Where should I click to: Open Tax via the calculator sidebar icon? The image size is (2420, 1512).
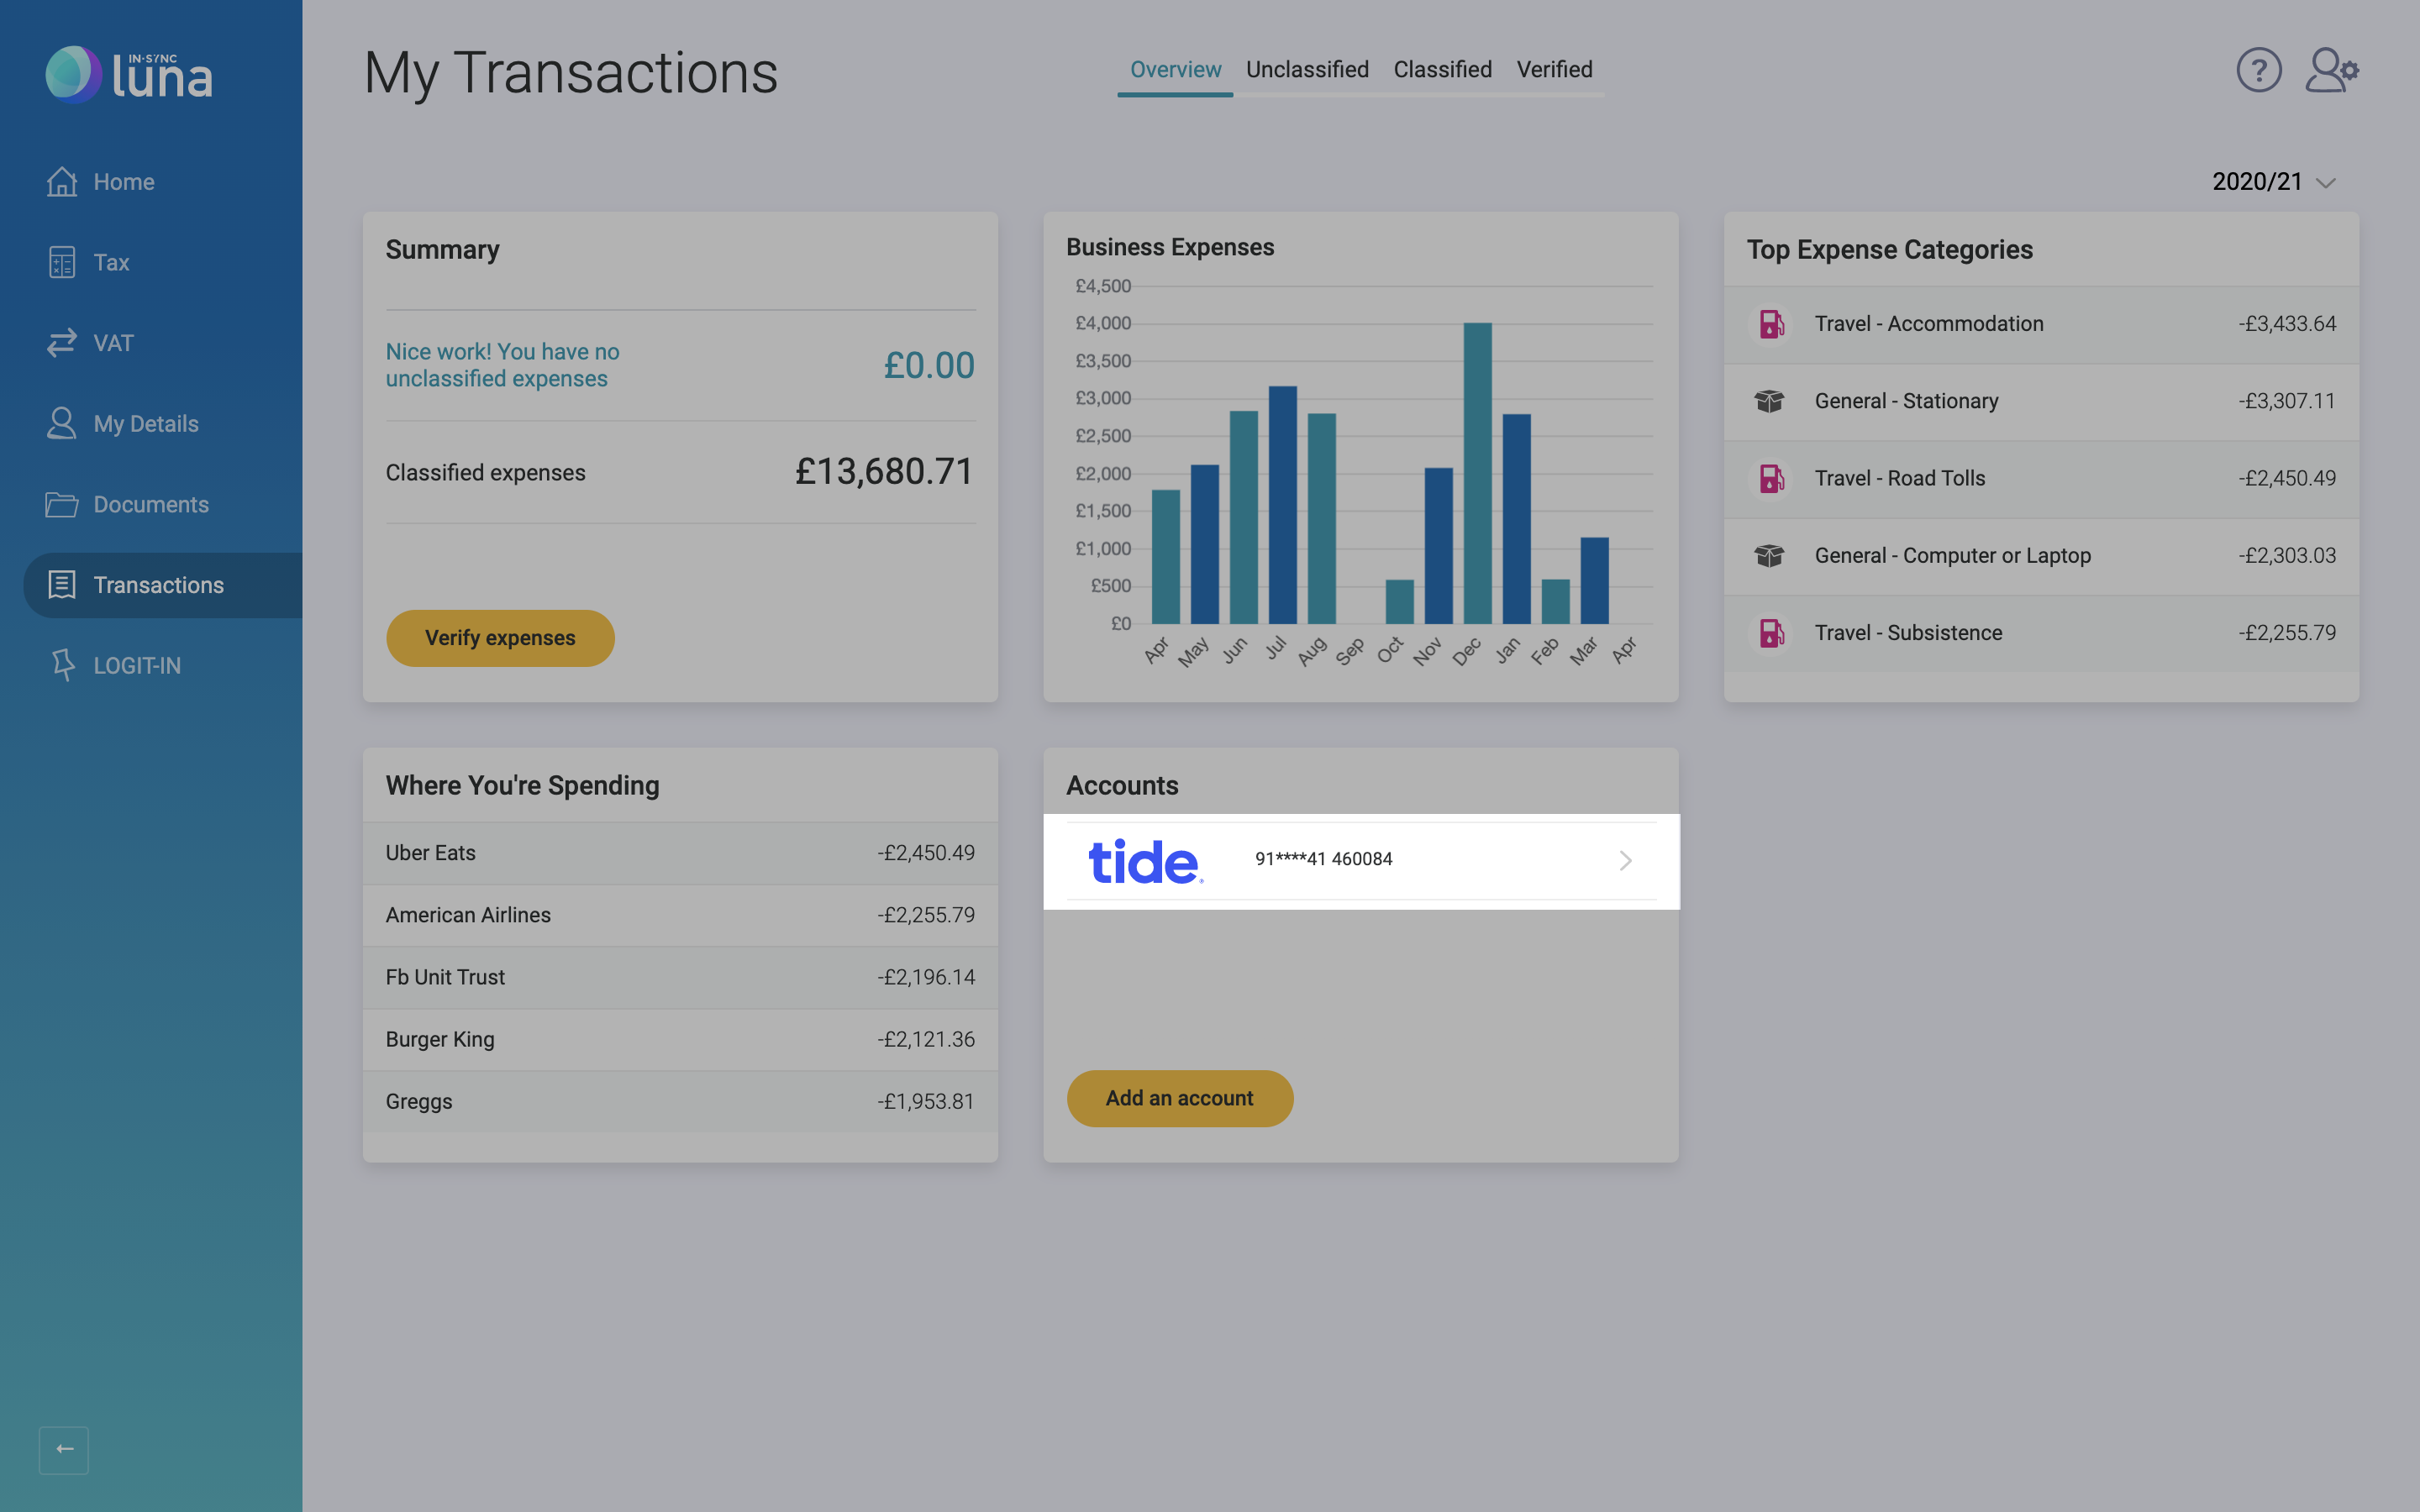coord(62,262)
